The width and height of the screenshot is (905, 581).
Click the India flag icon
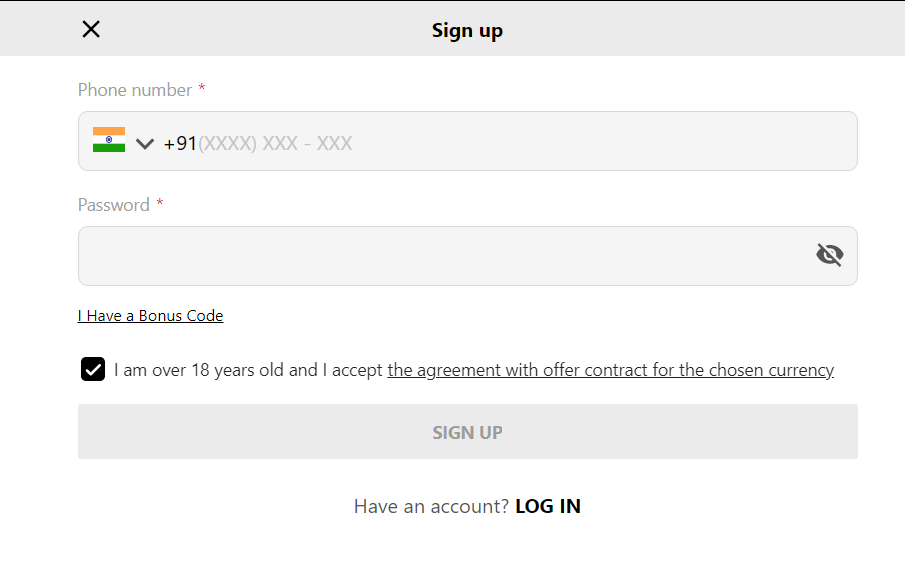tap(109, 140)
